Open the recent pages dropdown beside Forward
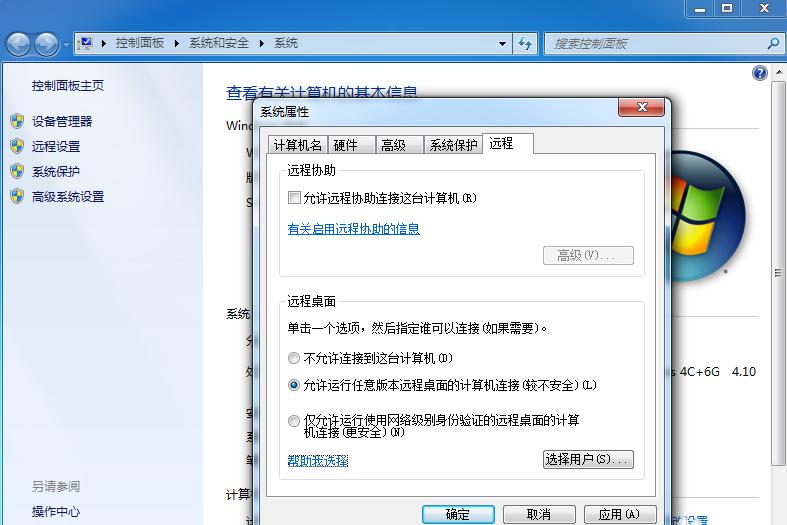The image size is (787, 525). 66,45
